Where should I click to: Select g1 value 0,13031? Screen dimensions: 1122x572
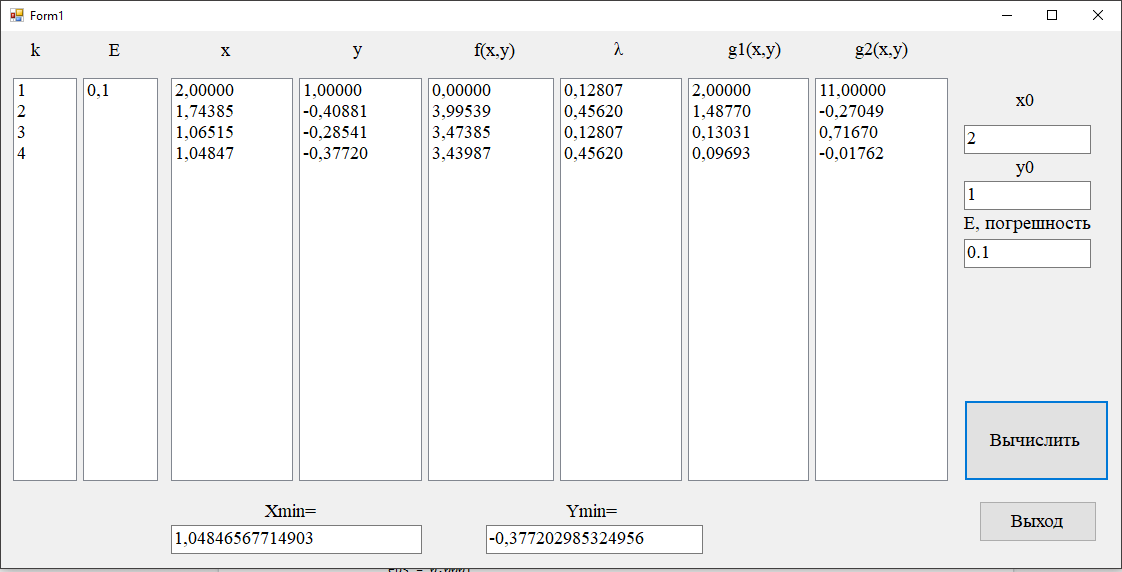(748, 132)
